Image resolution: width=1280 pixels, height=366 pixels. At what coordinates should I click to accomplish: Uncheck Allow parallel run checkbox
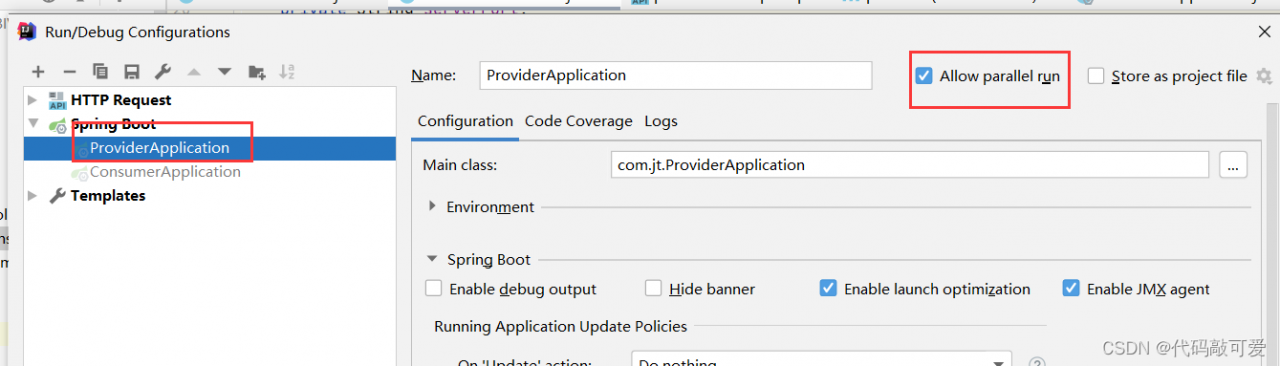pos(924,76)
